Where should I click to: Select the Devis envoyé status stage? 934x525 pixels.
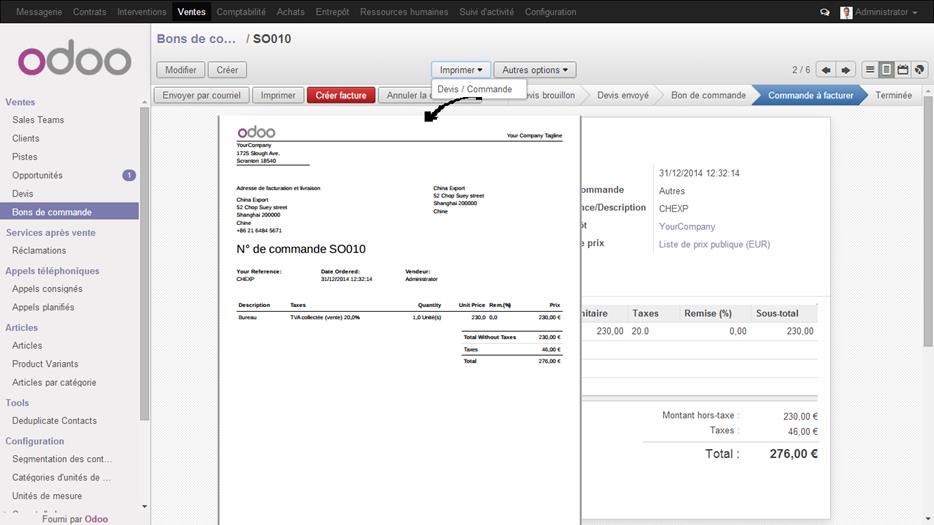click(x=622, y=95)
